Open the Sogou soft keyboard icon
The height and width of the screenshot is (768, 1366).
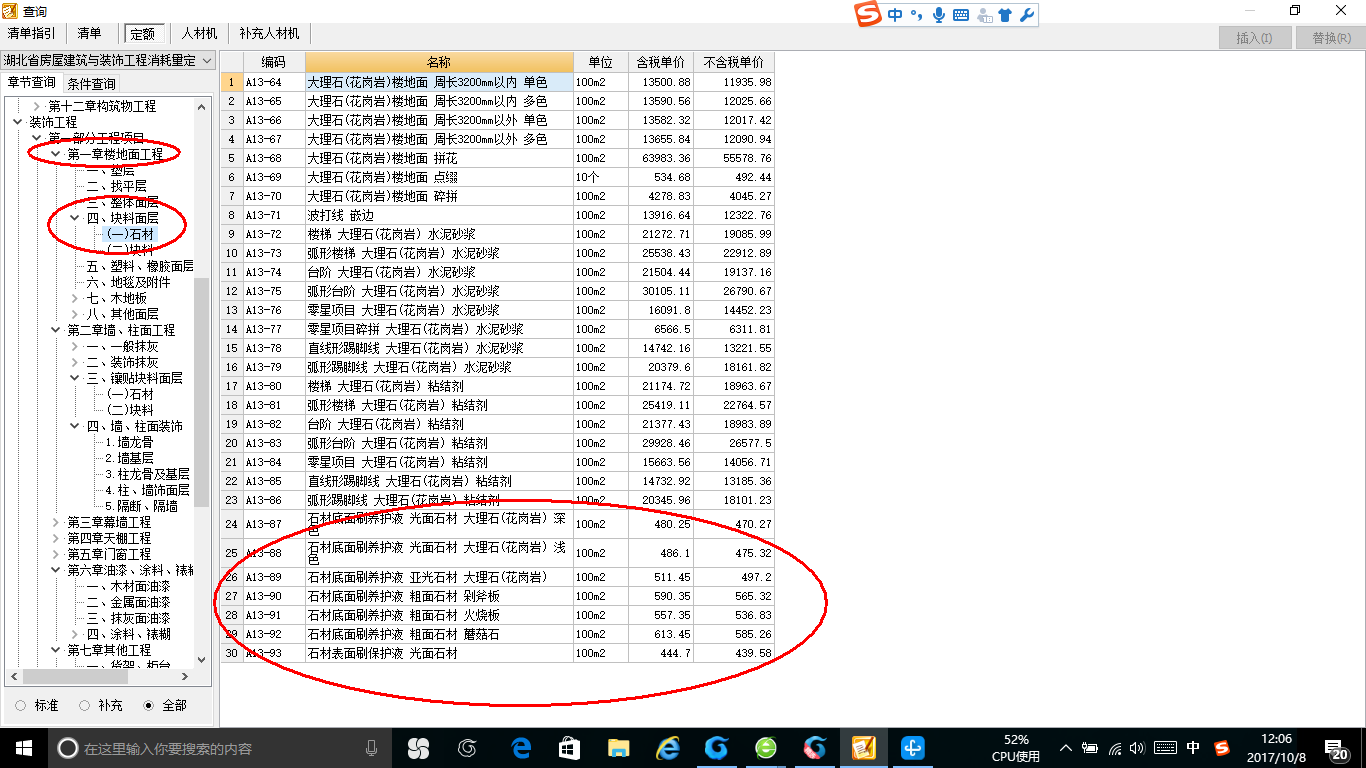click(x=961, y=14)
